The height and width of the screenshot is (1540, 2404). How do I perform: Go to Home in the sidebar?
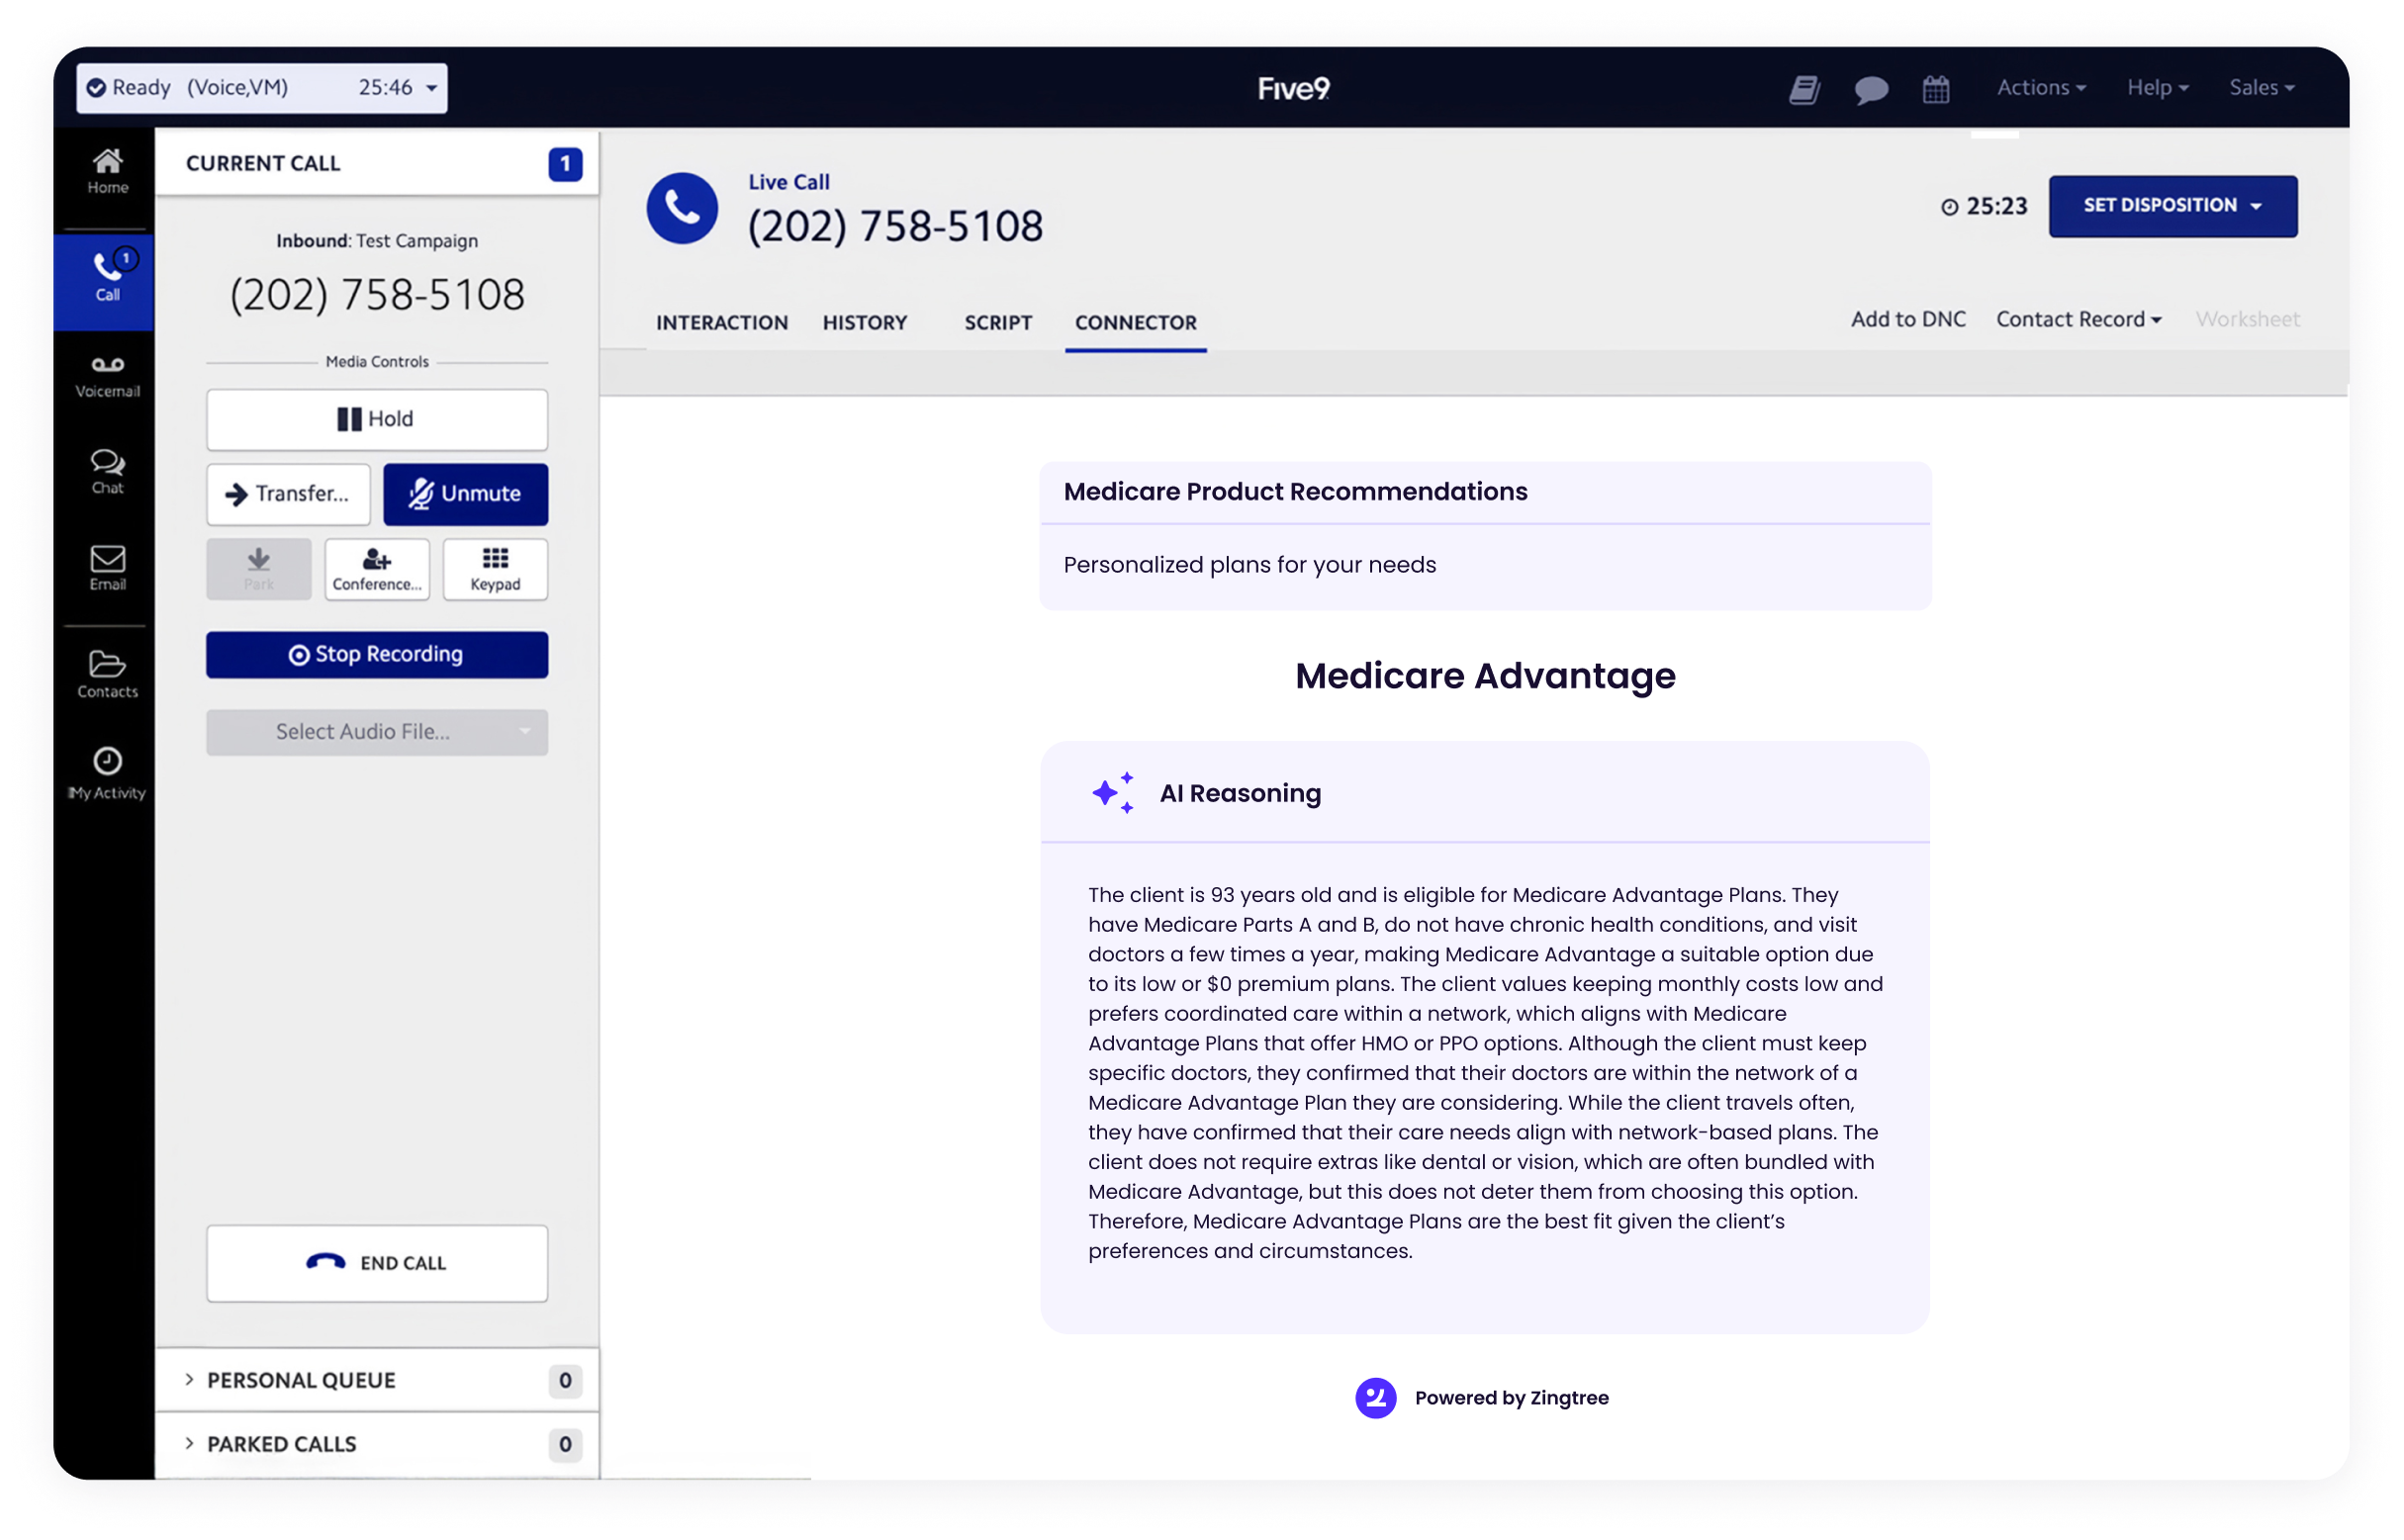pyautogui.click(x=107, y=171)
